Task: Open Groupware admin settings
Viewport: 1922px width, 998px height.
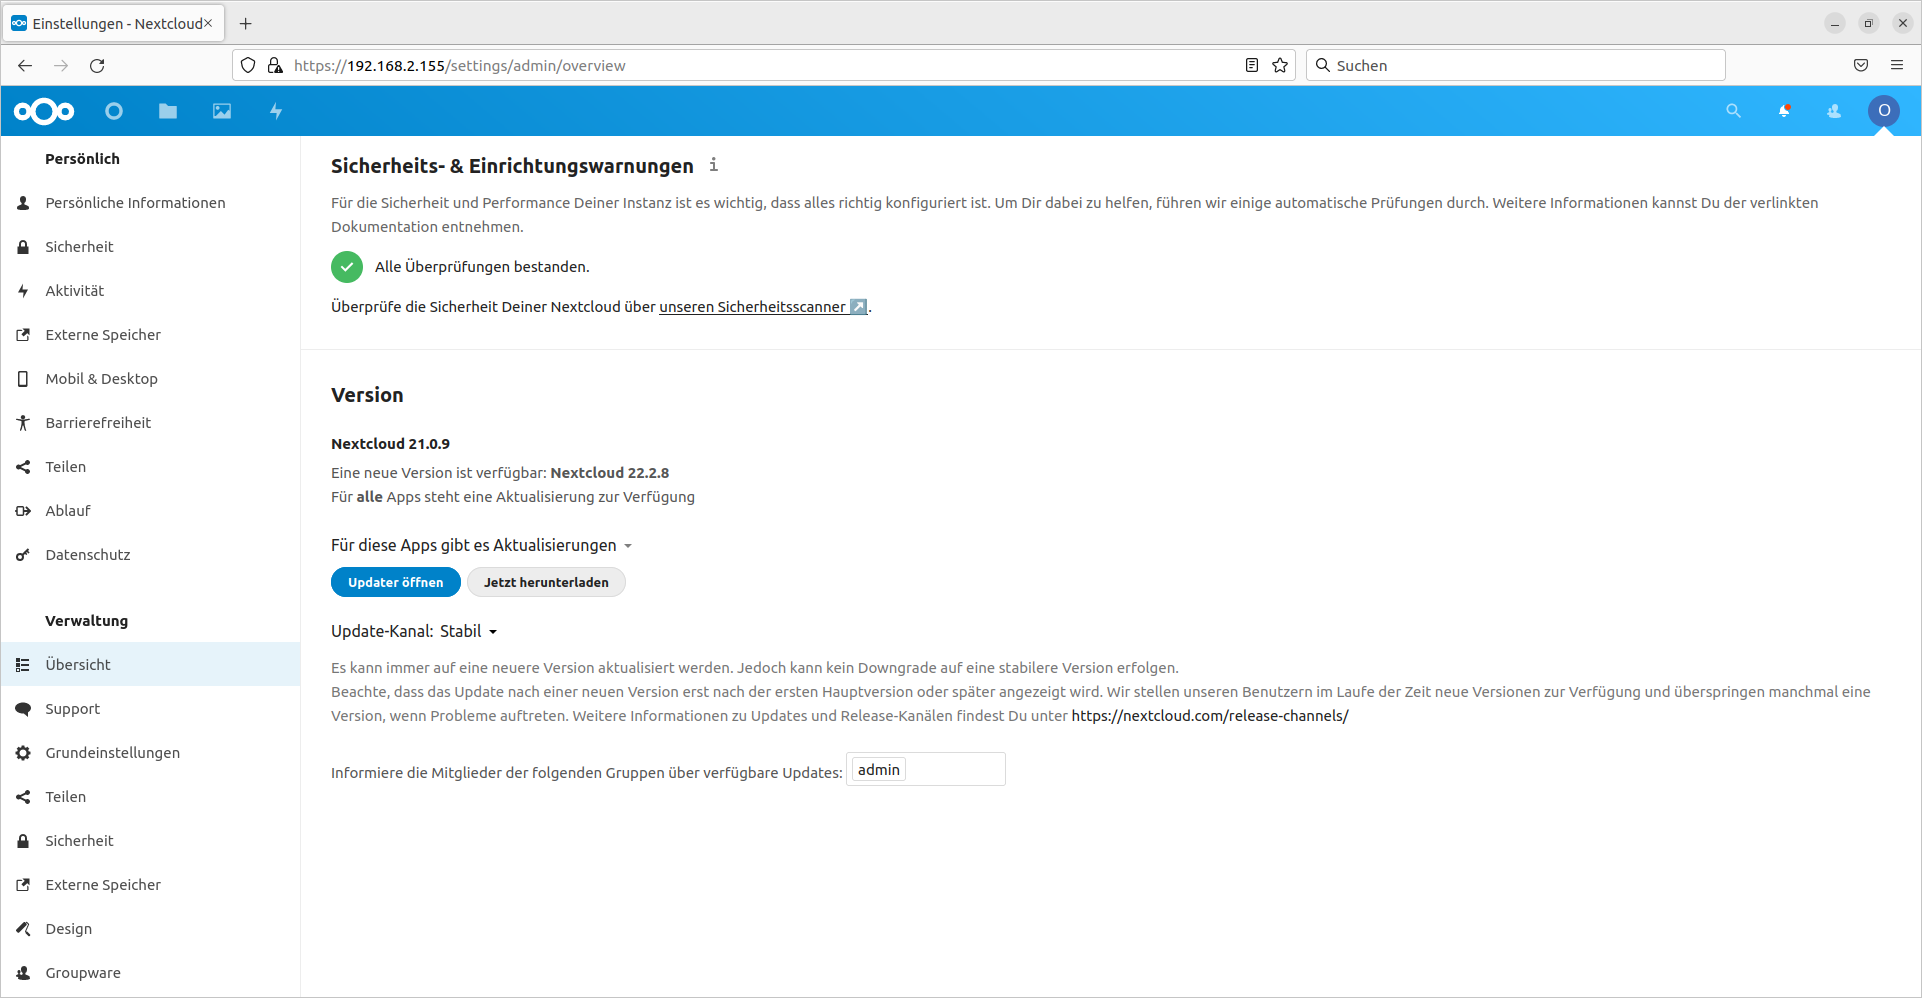Action: (151, 973)
